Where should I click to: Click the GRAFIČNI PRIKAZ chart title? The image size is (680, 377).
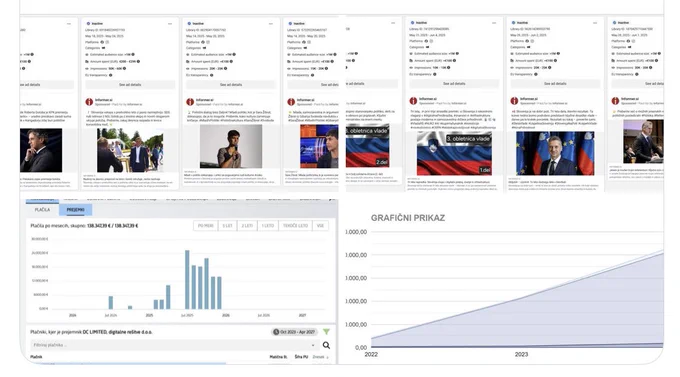408,218
